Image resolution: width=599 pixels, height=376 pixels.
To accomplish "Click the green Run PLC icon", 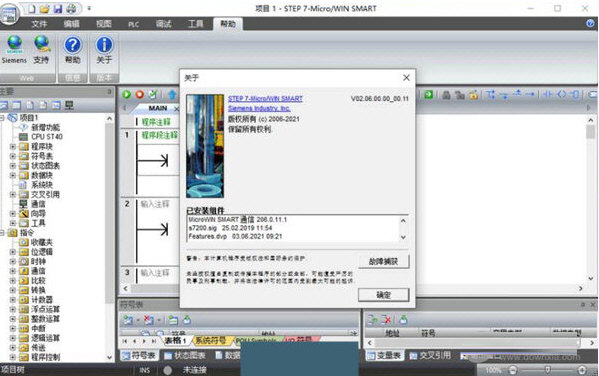I will (x=126, y=94).
